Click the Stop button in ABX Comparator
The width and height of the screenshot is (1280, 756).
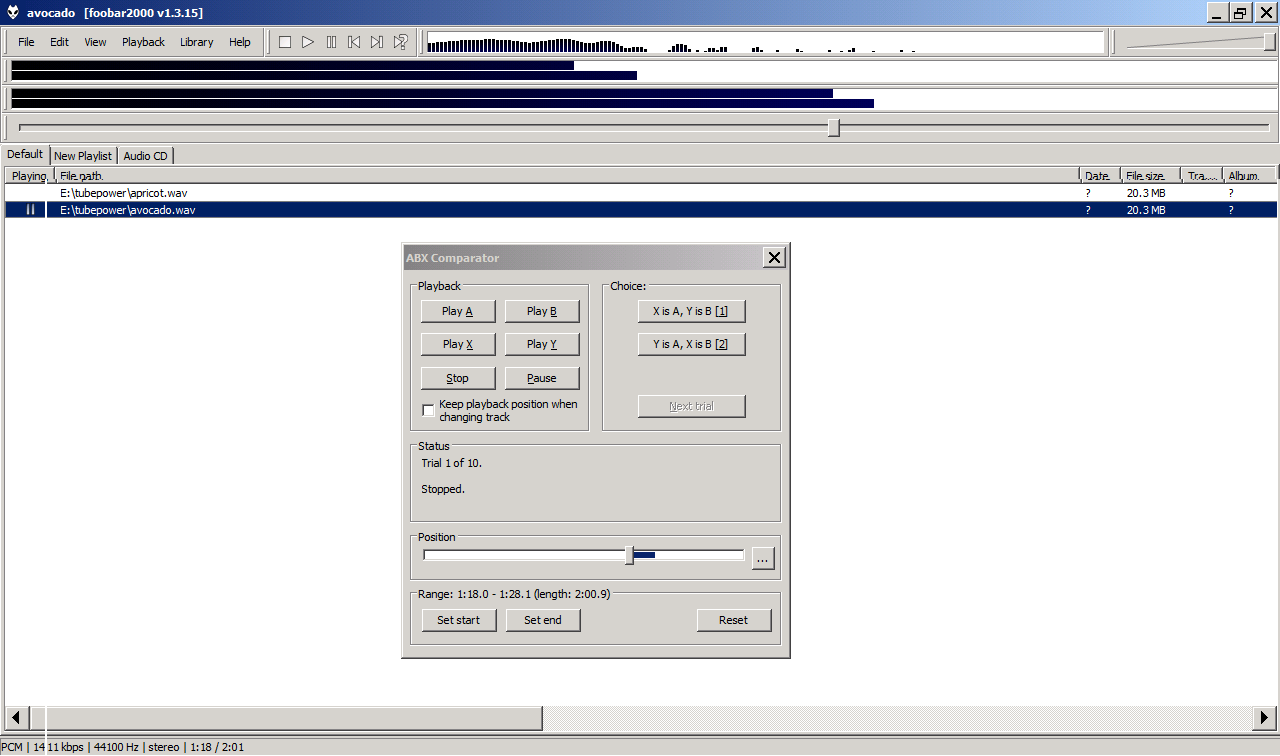pyautogui.click(x=457, y=378)
